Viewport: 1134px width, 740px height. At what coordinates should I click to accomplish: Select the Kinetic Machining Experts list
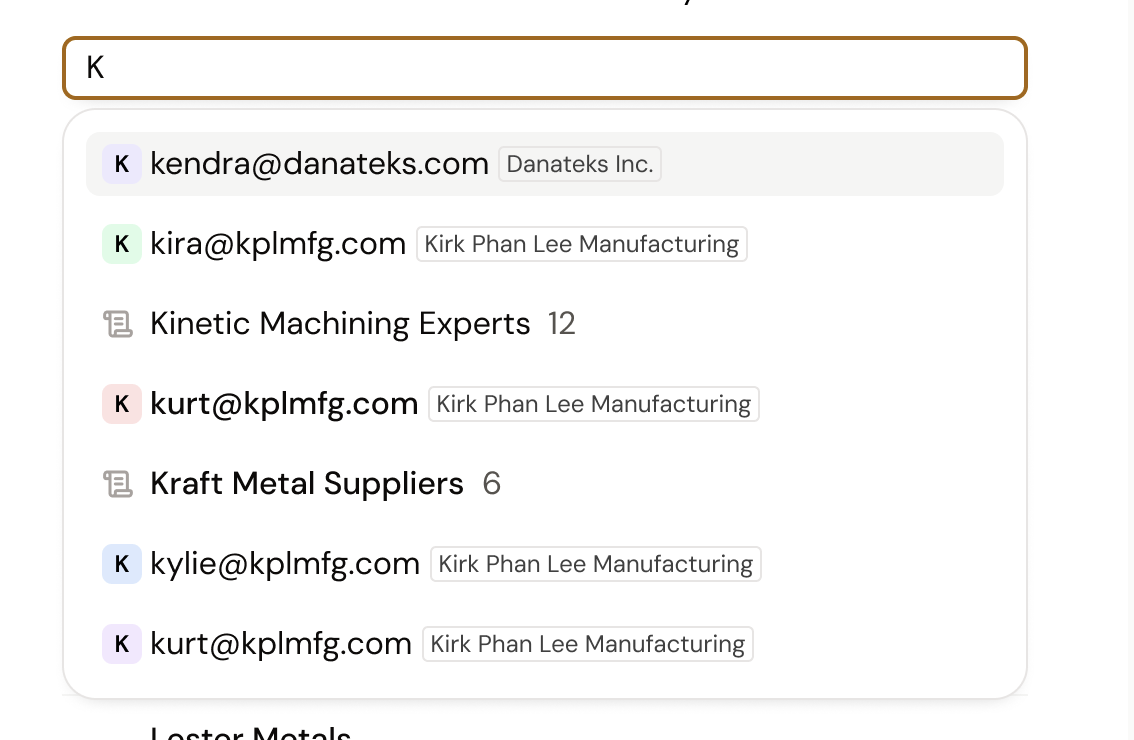[340, 324]
